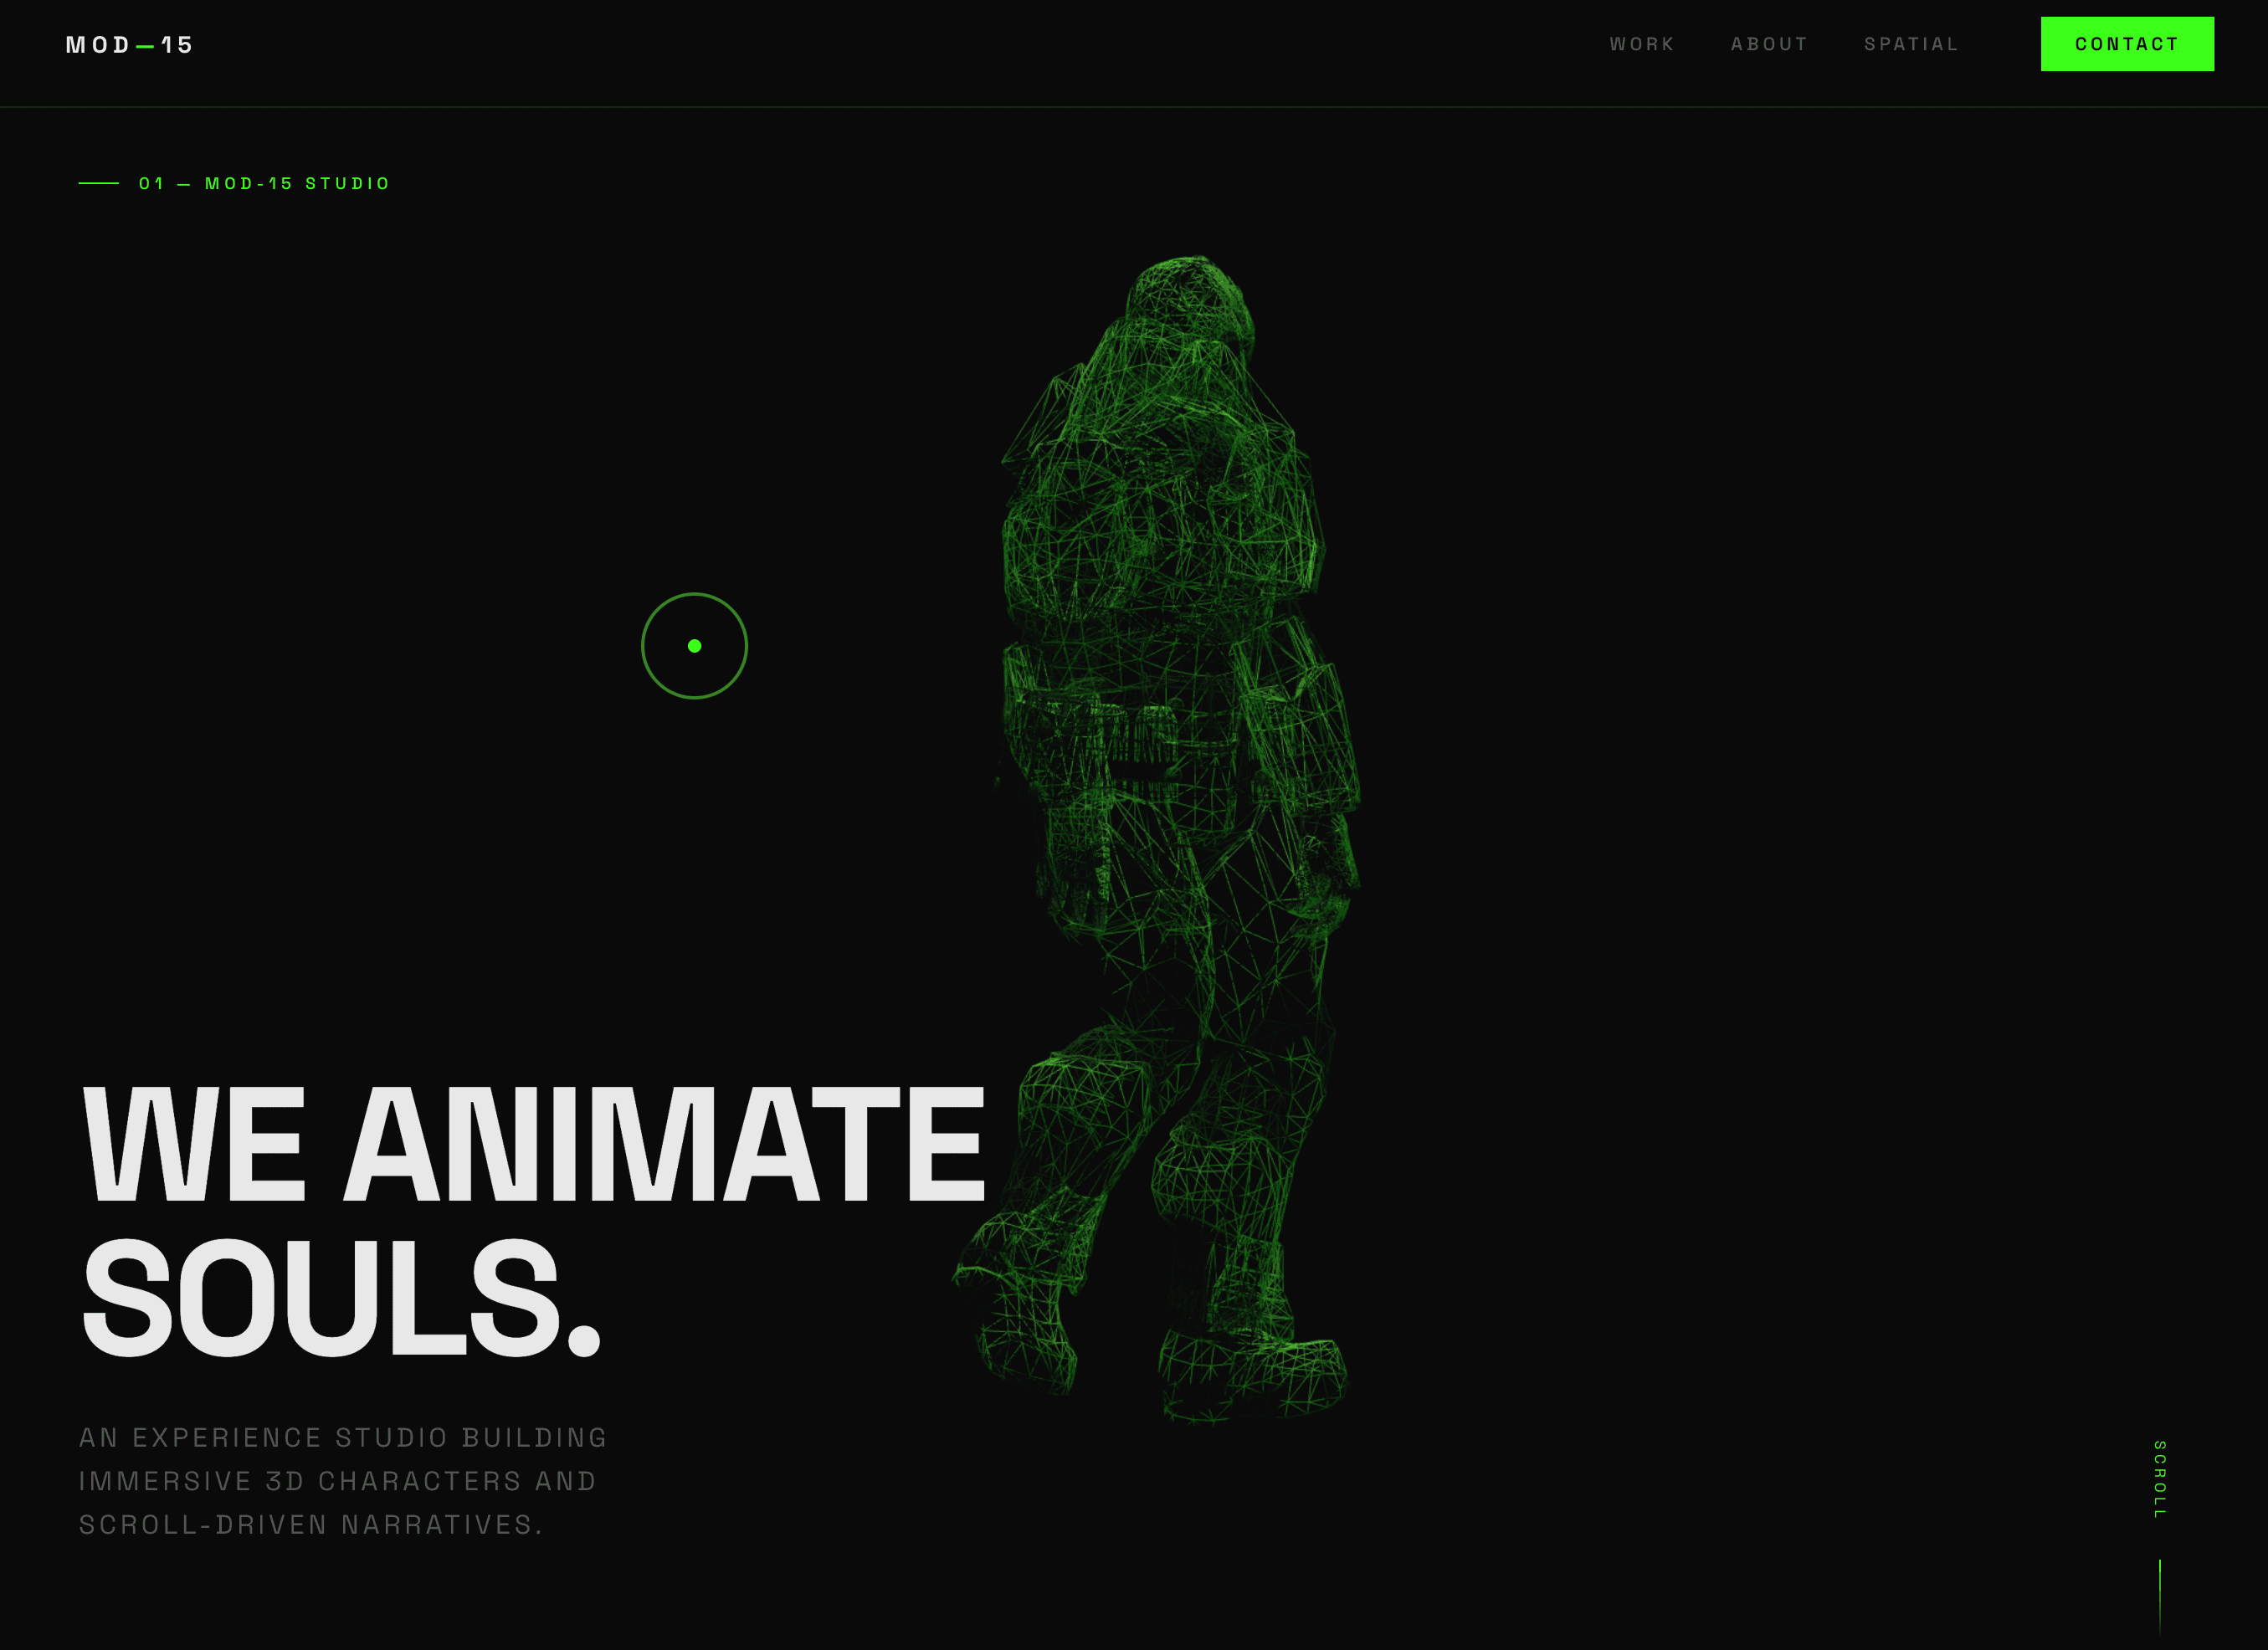
Task: Open the Work page
Action: [x=1642, y=44]
